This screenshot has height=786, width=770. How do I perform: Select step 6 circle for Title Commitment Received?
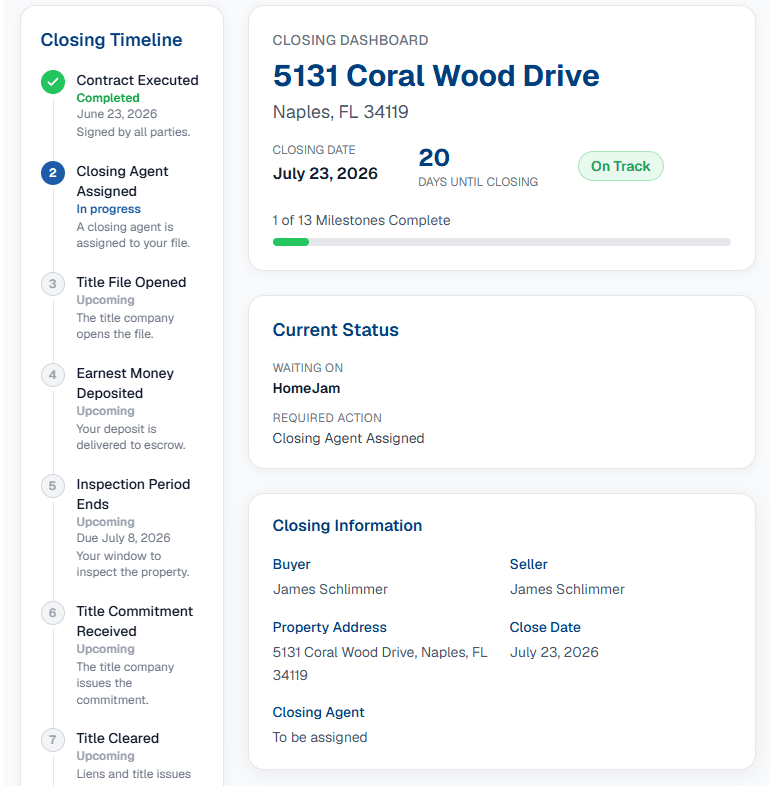point(53,613)
